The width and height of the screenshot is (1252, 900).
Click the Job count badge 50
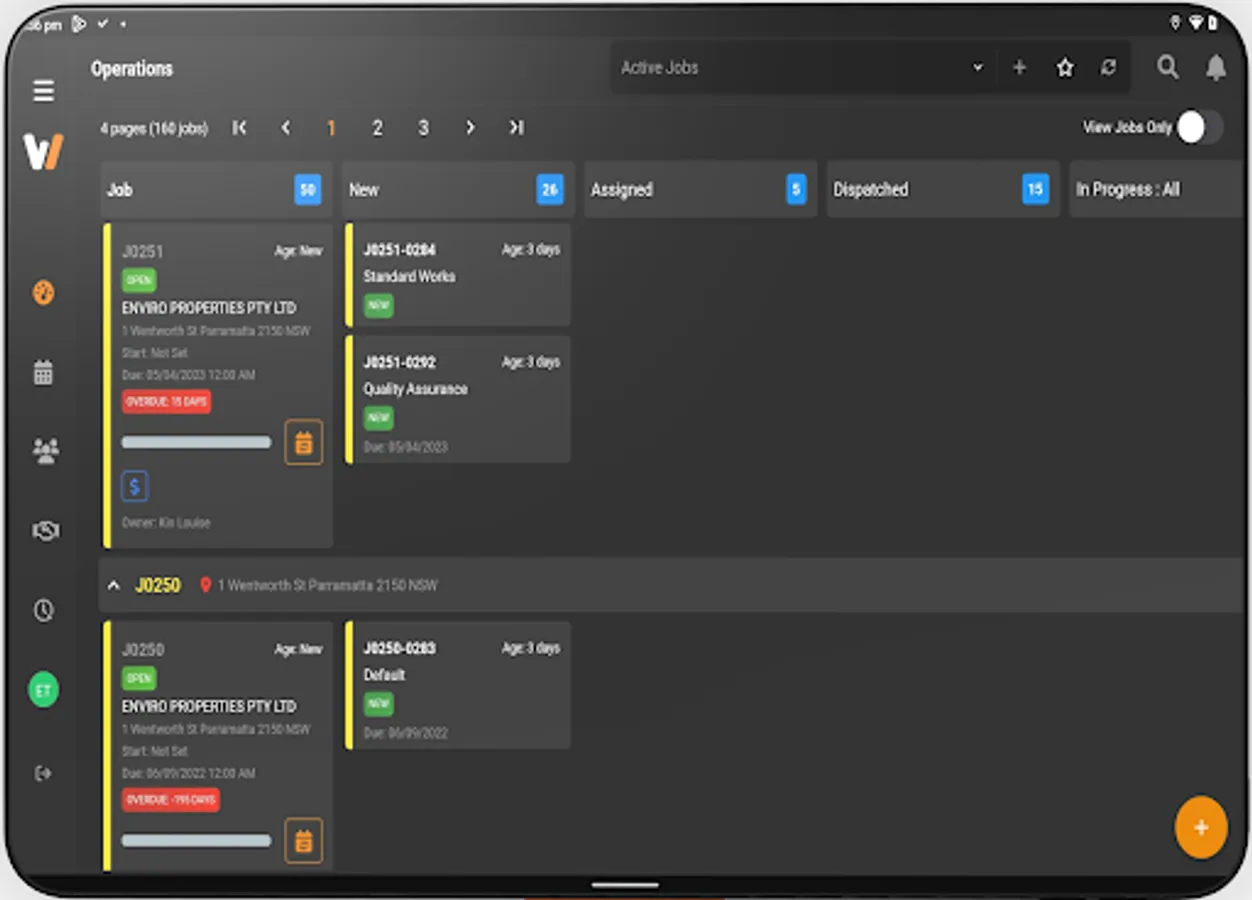click(x=308, y=189)
